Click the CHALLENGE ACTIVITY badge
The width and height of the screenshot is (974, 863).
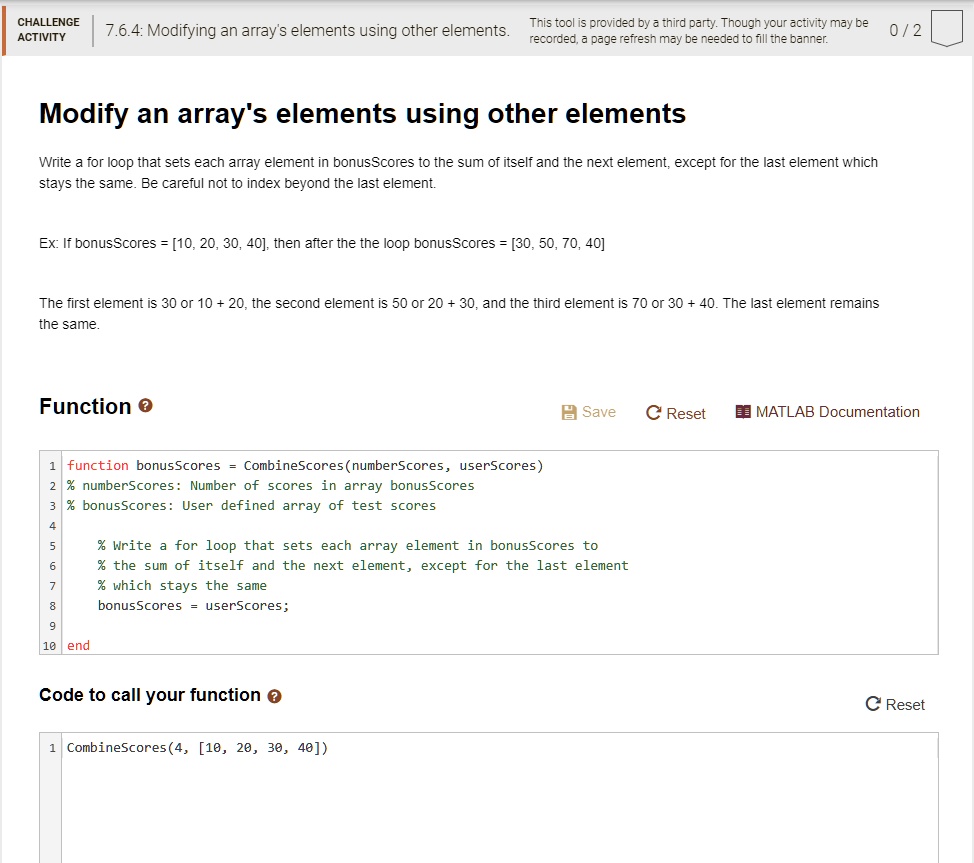coord(48,29)
